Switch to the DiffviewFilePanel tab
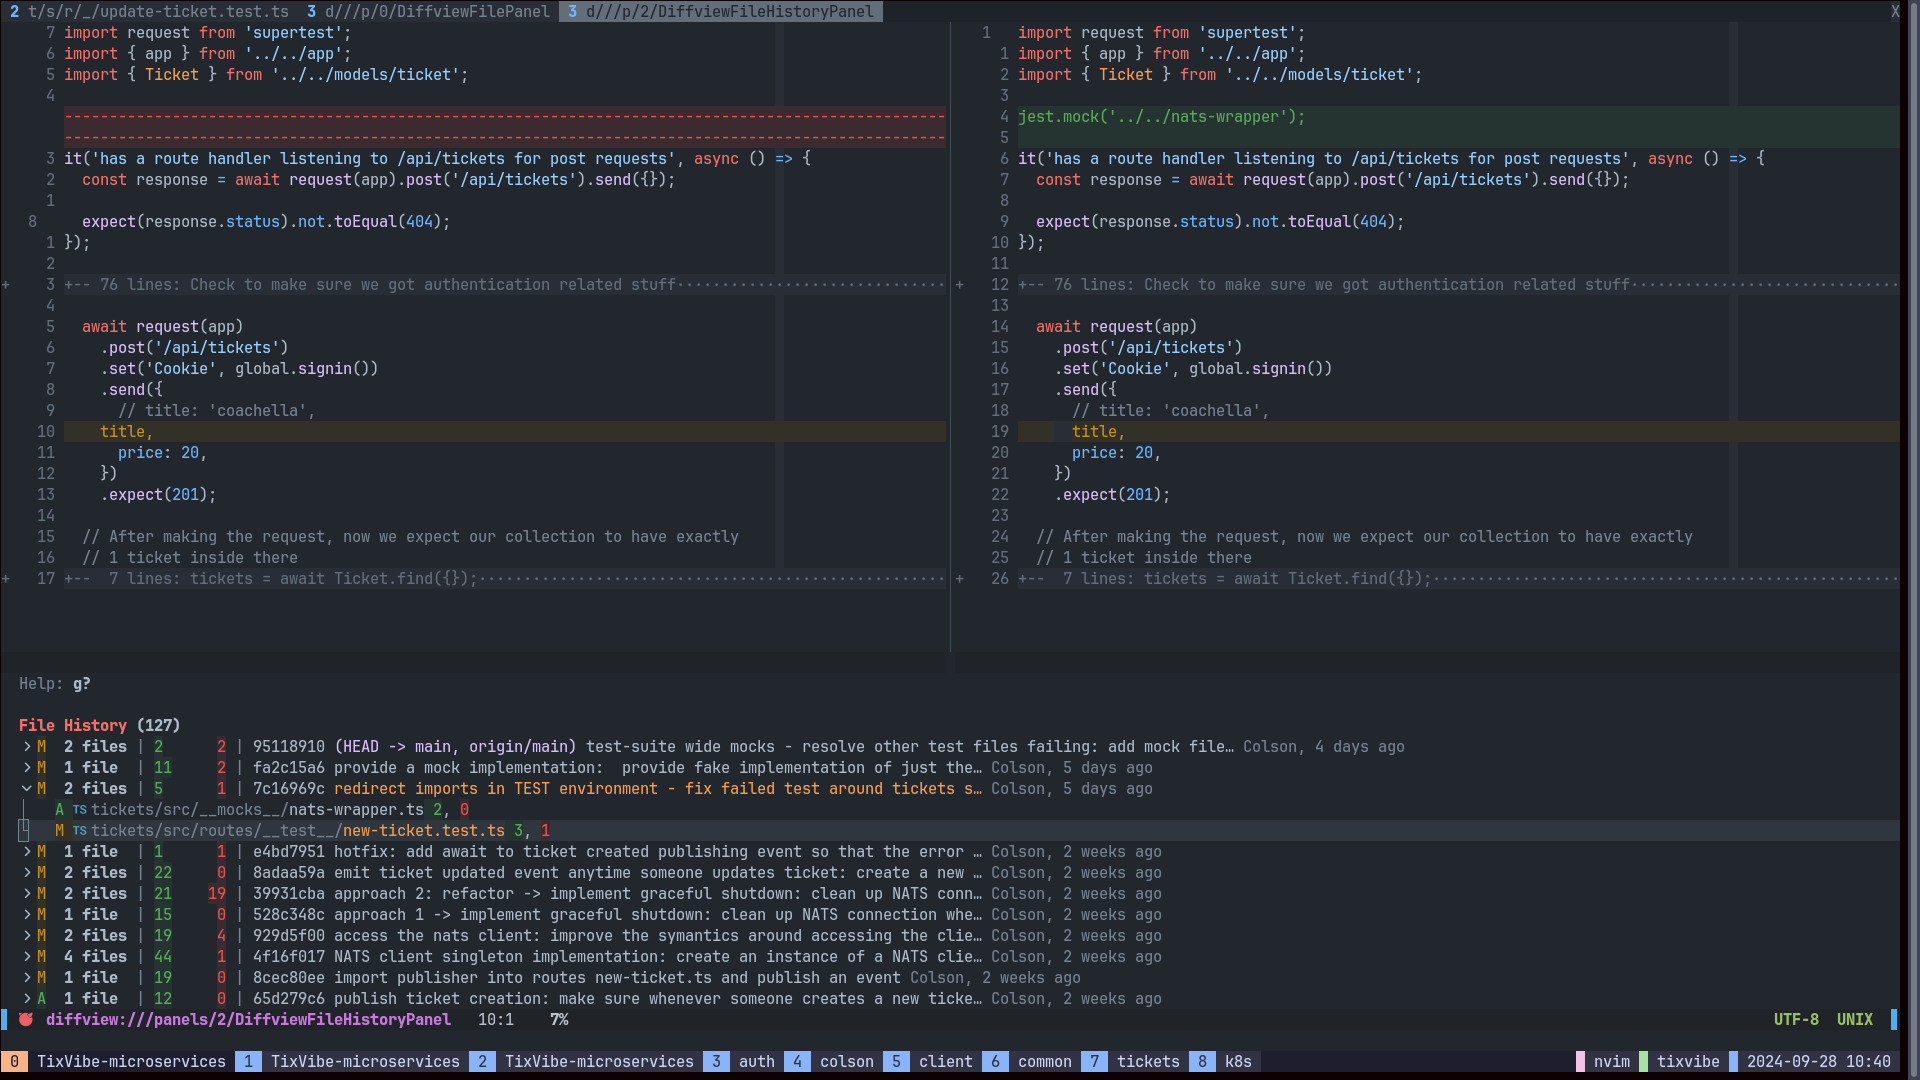 (x=430, y=12)
